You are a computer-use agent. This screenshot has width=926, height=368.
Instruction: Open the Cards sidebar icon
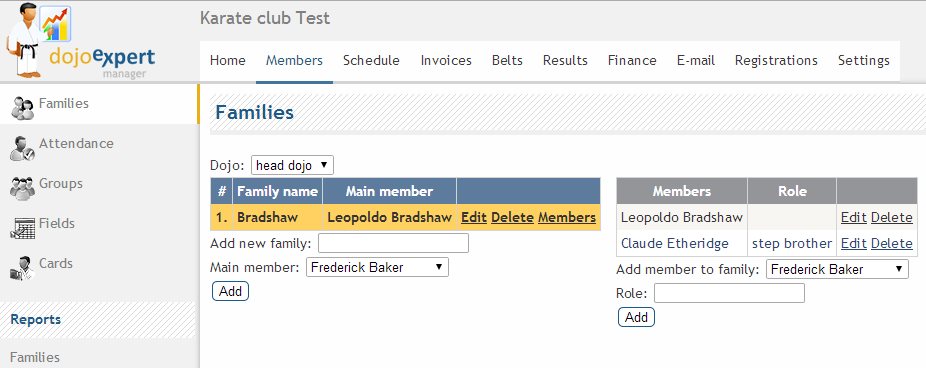[22, 268]
